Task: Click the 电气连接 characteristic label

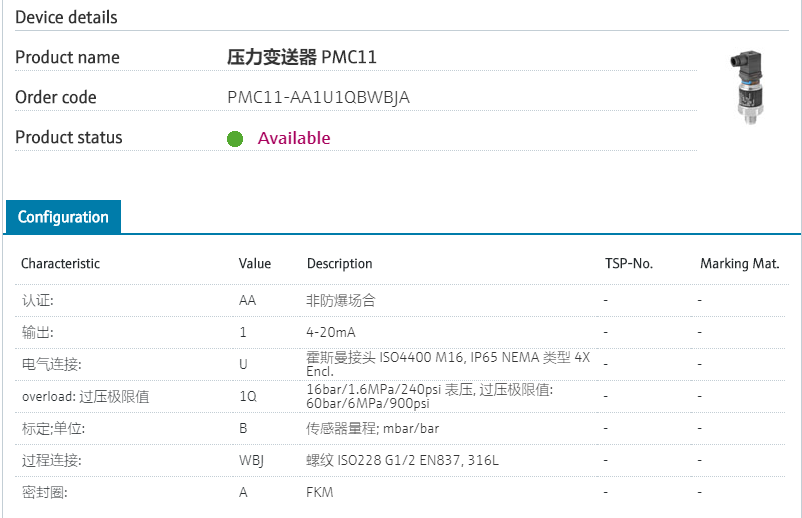Action: pyautogui.click(x=51, y=364)
